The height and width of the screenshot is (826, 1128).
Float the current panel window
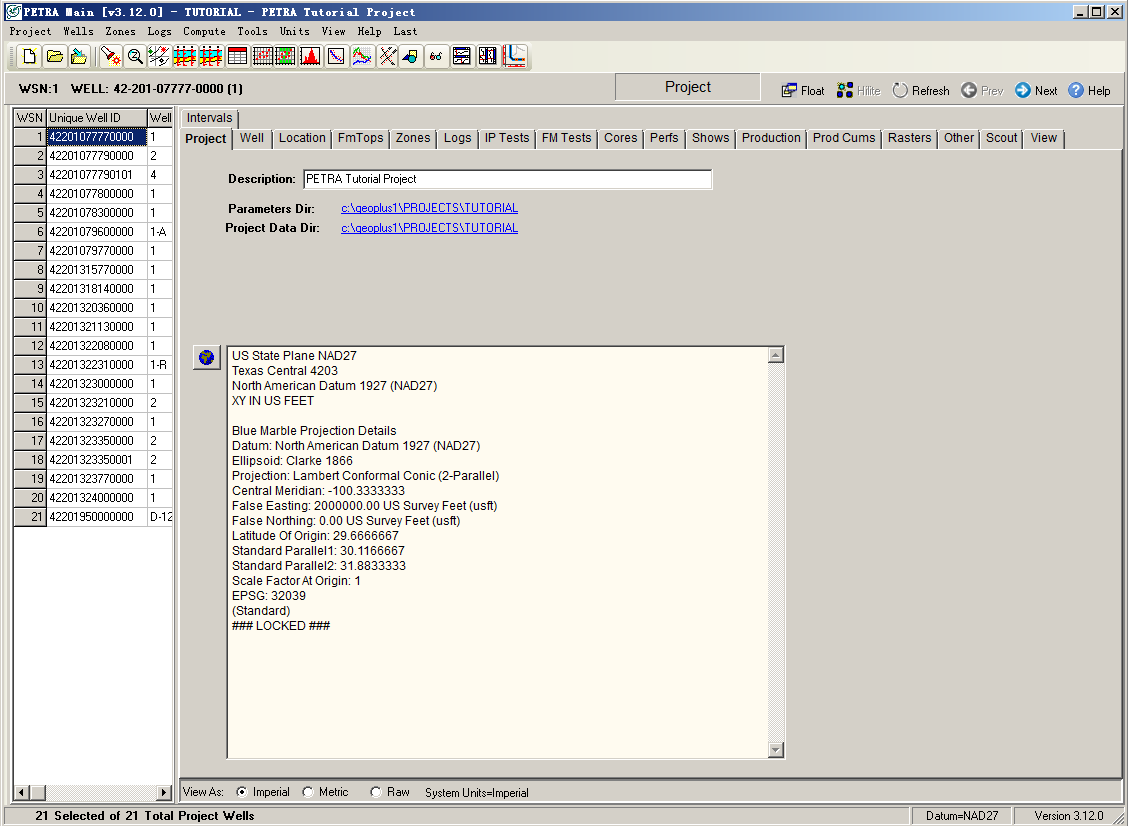coord(803,91)
